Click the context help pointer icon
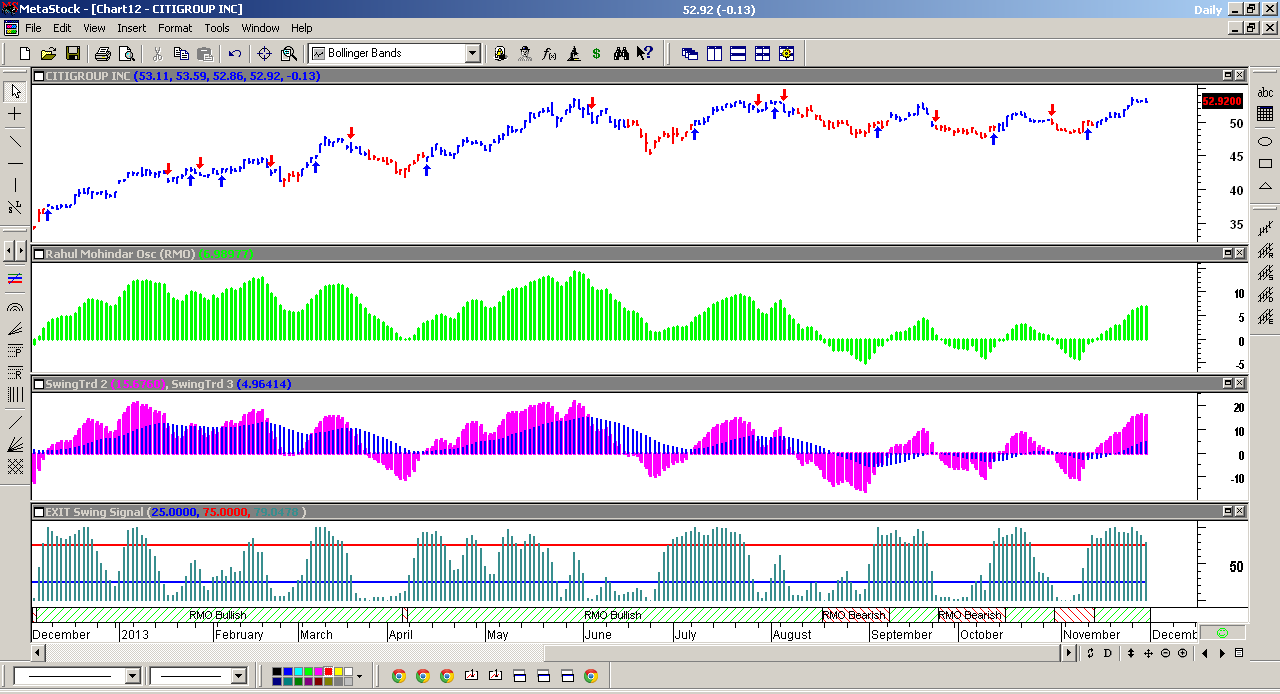Image resolution: width=1280 pixels, height=694 pixels. coord(645,53)
